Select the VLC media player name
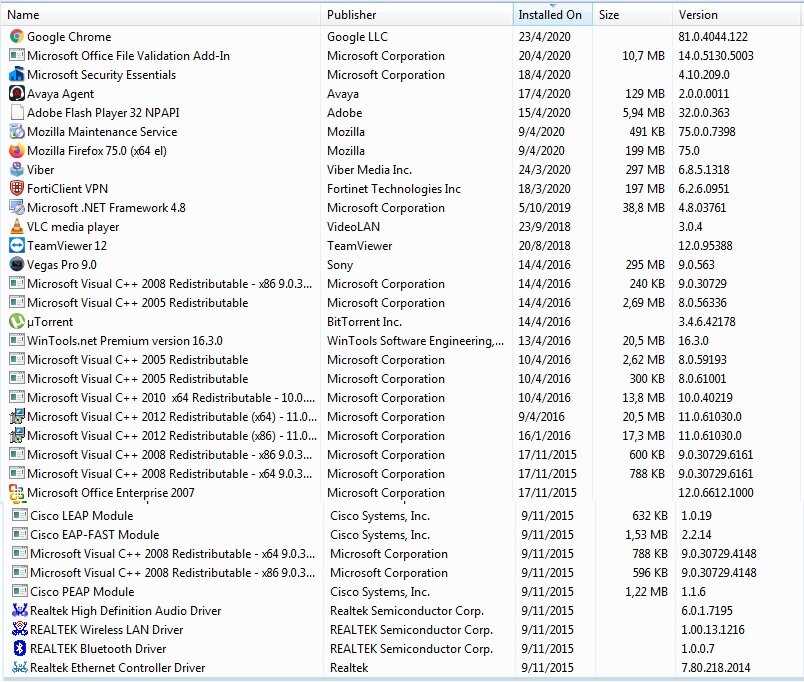This screenshot has width=804, height=682. [73, 227]
